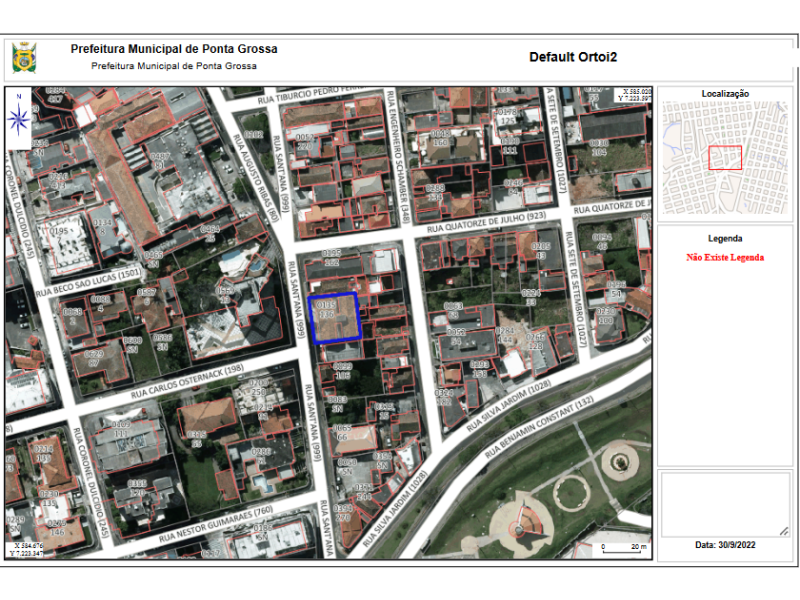Image resolution: width=800 pixels, height=600 pixels.
Task: Click the bold 'Prefeitura Municipal de Ponta Grossa' header
Action: 174,49
